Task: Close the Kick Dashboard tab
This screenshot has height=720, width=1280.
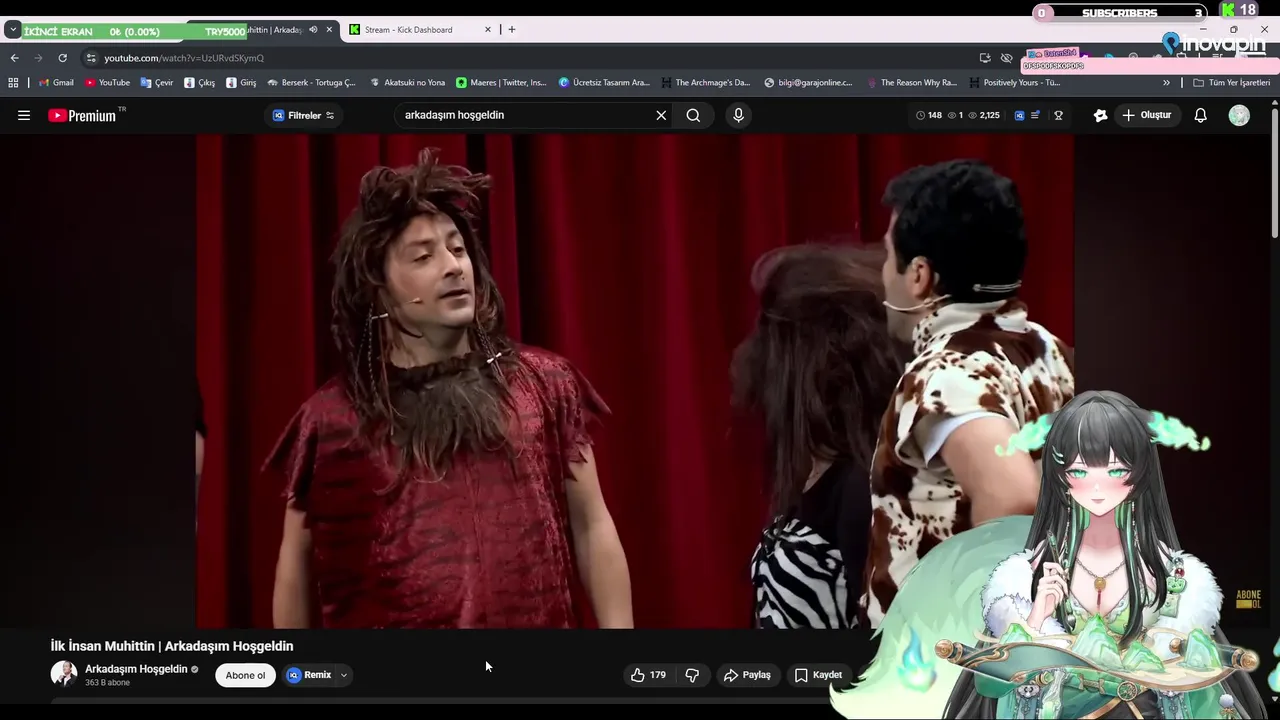Action: pyautogui.click(x=488, y=30)
